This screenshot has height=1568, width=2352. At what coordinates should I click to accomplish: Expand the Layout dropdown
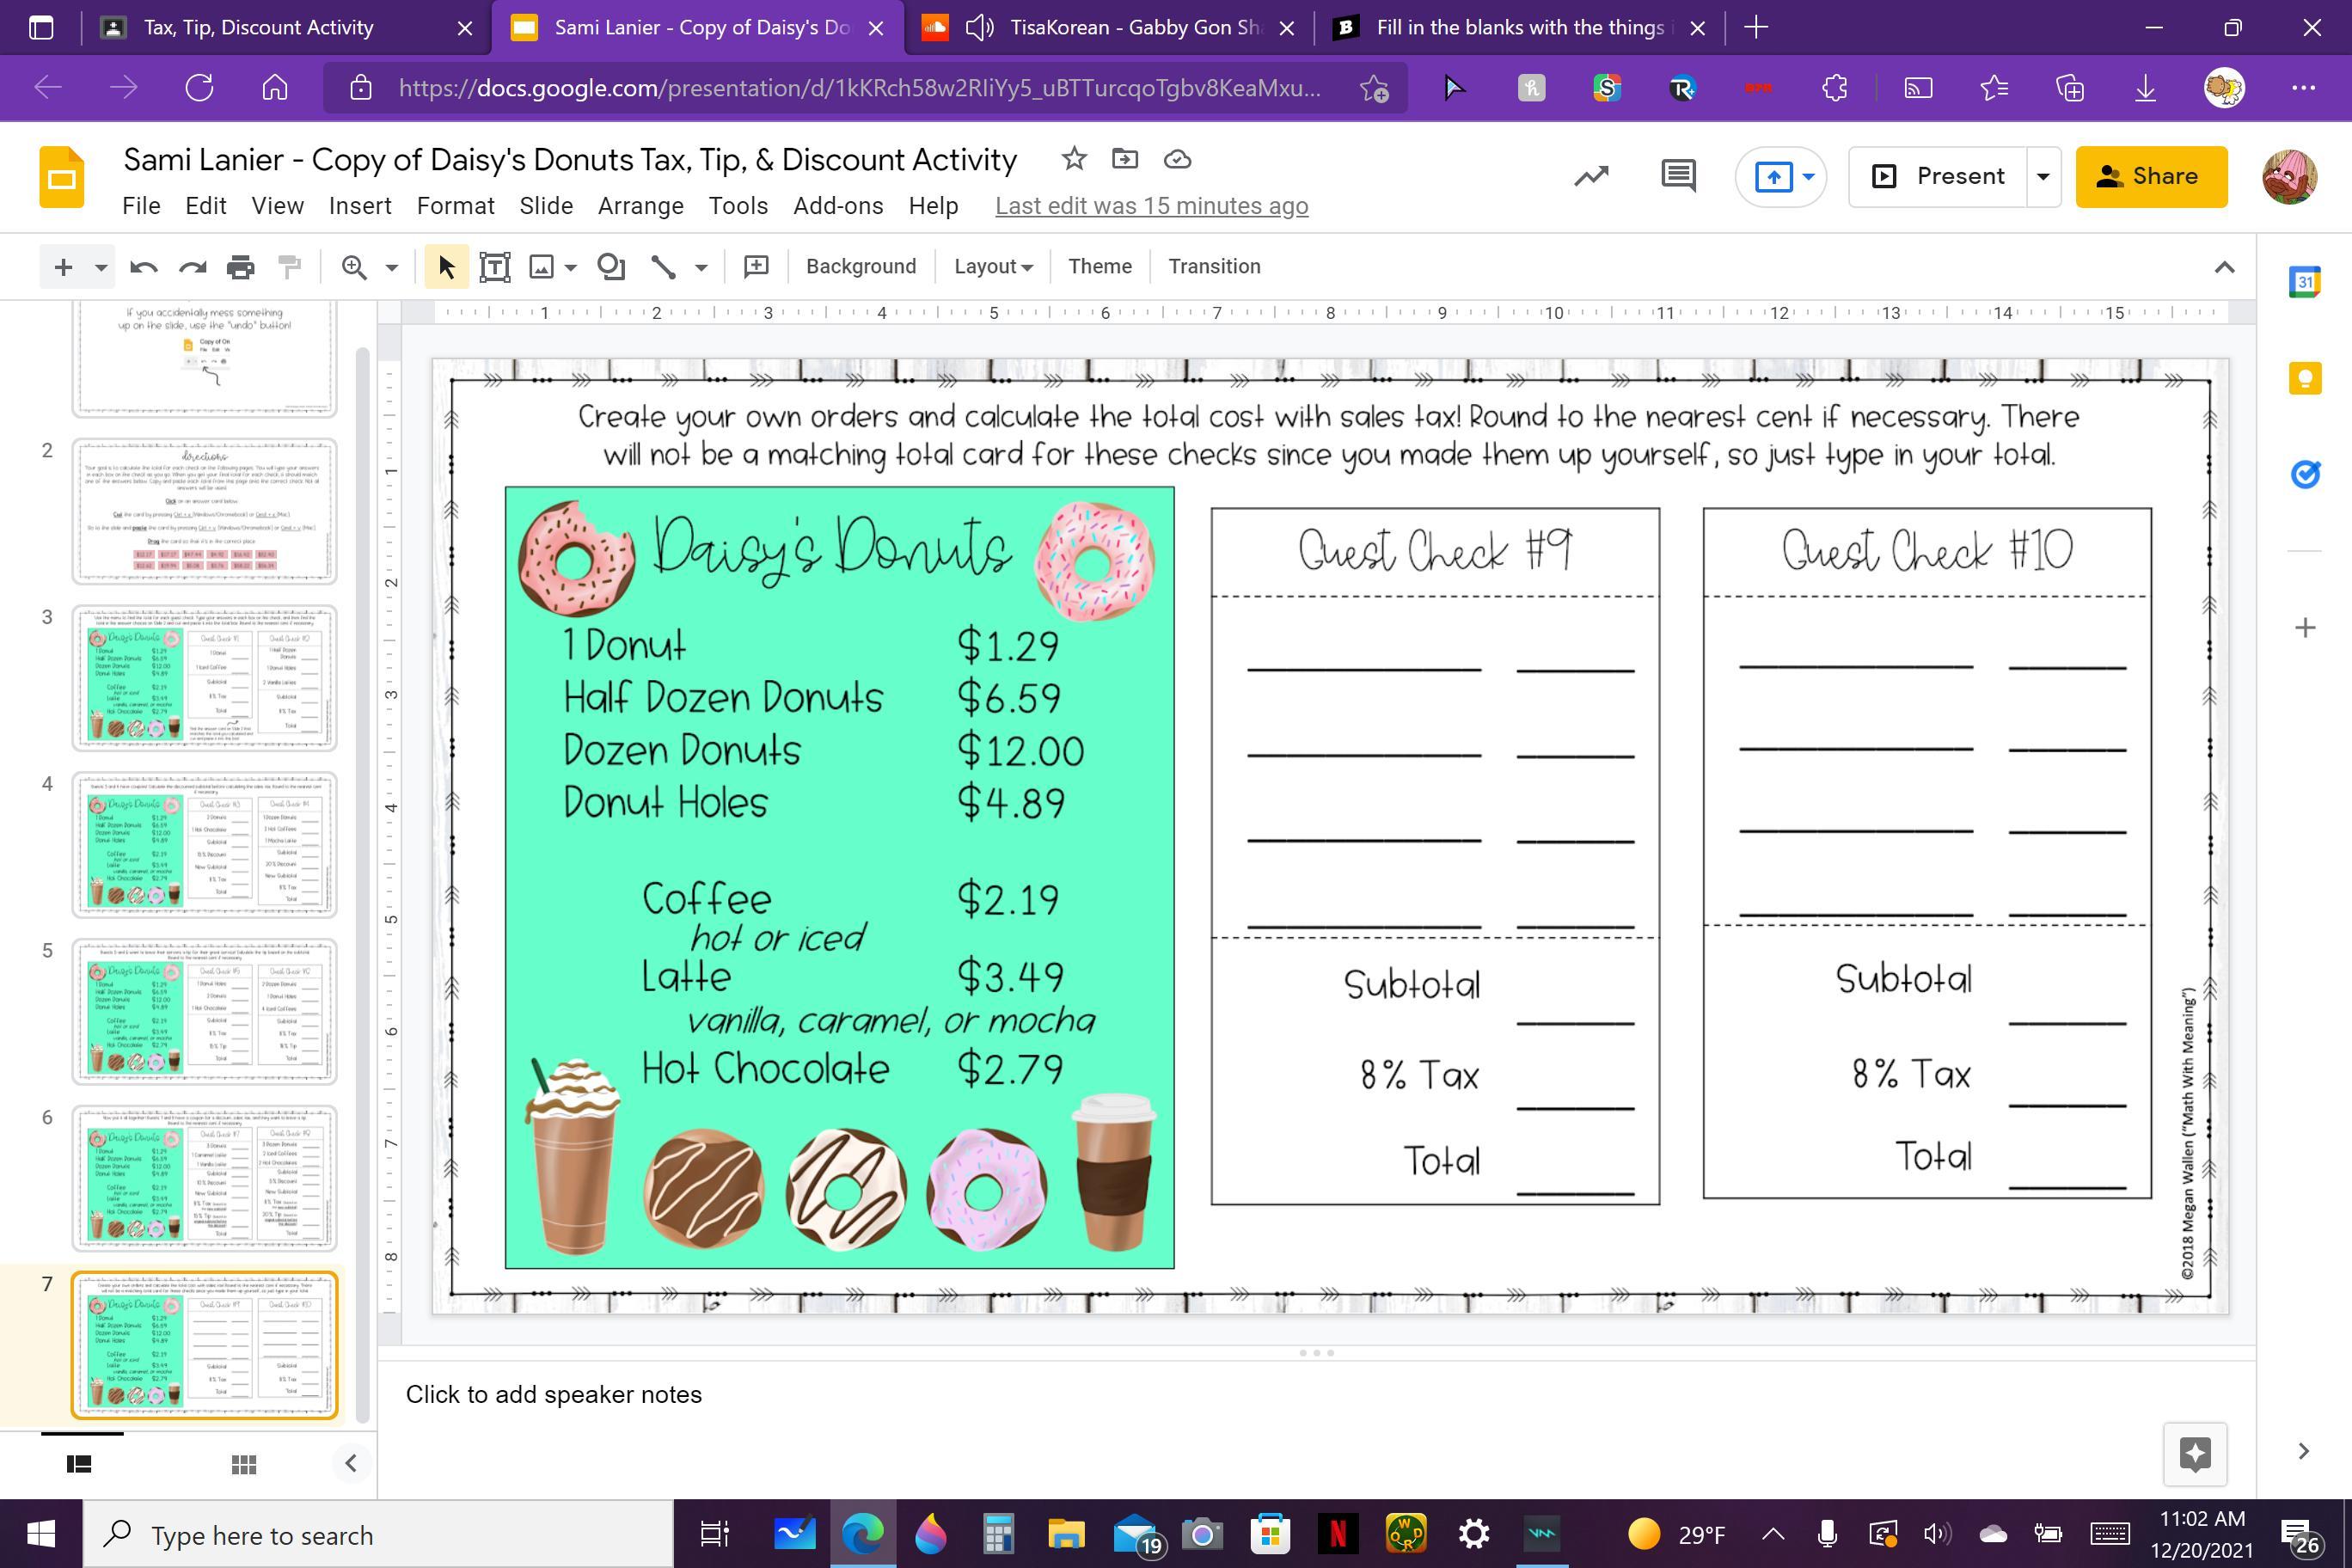(x=992, y=267)
